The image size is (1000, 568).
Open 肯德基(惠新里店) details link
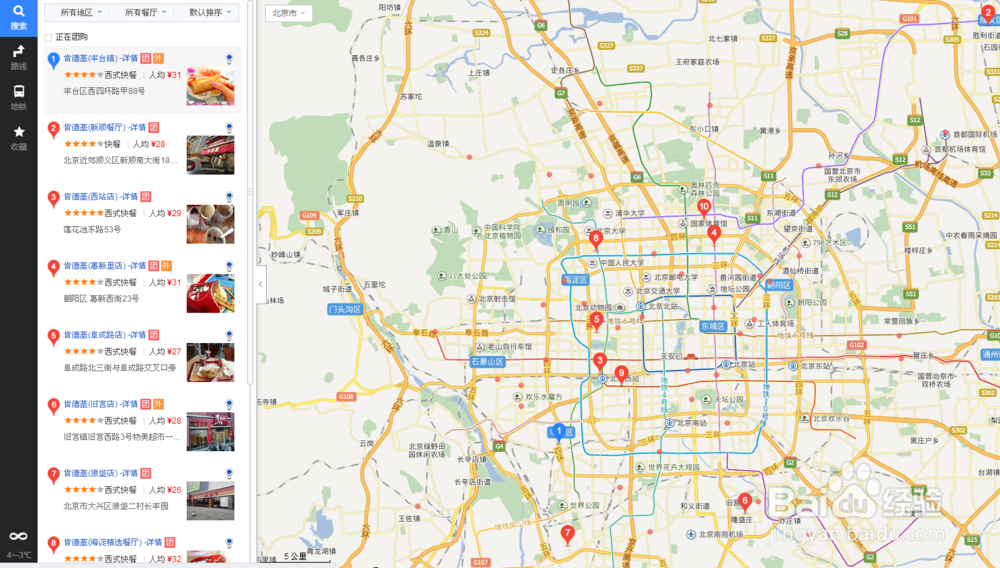click(105, 266)
